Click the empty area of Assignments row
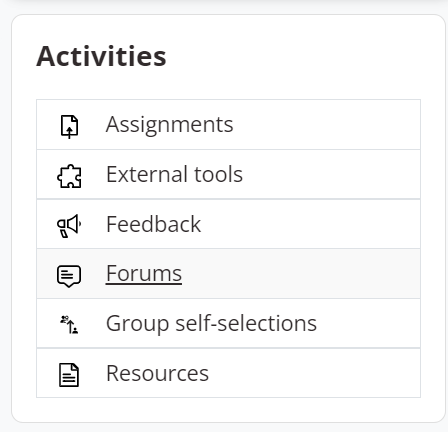The width and height of the screenshot is (448, 432). tap(327, 125)
